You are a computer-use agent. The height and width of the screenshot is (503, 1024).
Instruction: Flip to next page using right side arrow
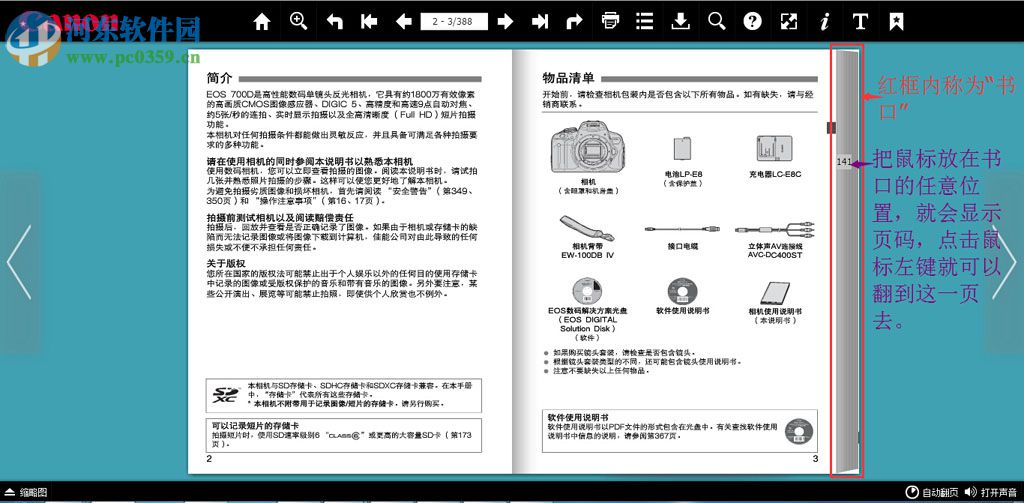point(1004,262)
